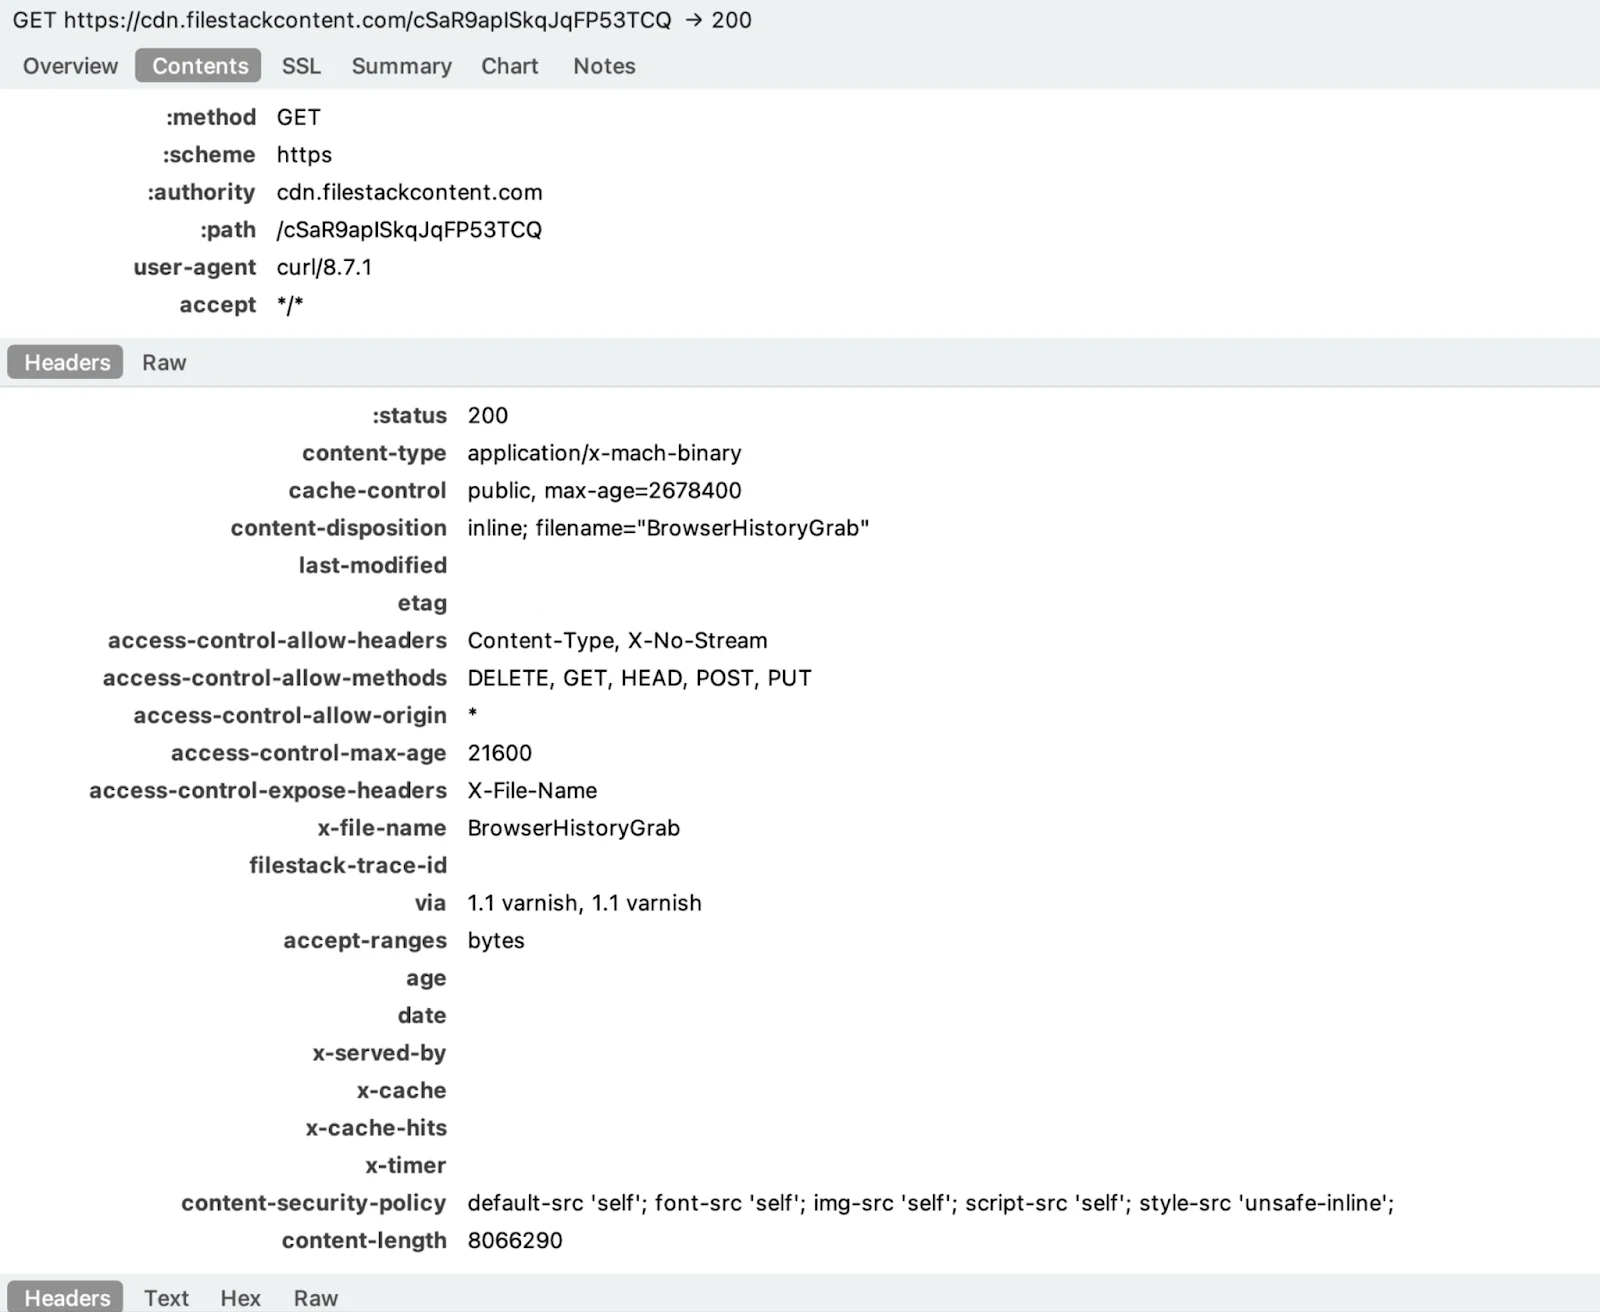Select the content-length value 8066290

point(515,1240)
